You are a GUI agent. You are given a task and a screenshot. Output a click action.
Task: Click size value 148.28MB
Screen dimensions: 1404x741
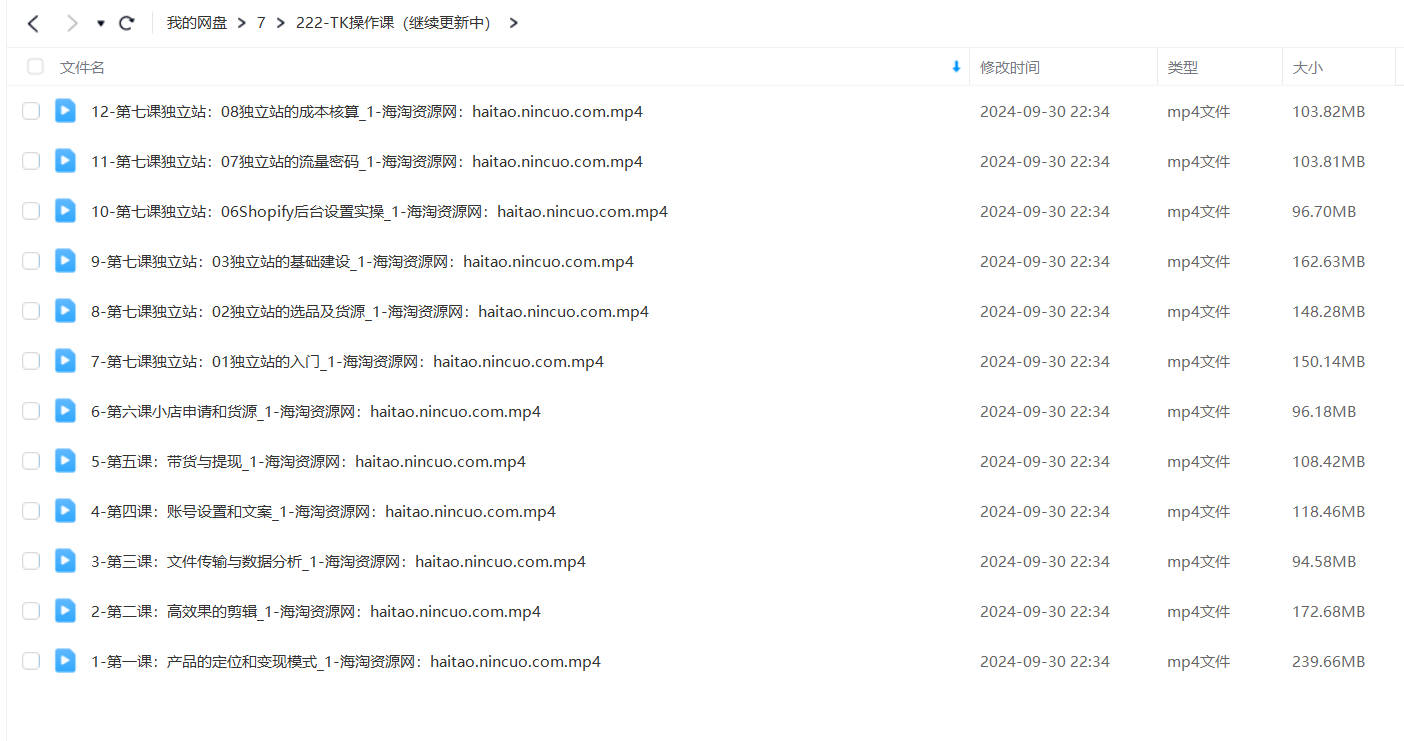[x=1328, y=311]
